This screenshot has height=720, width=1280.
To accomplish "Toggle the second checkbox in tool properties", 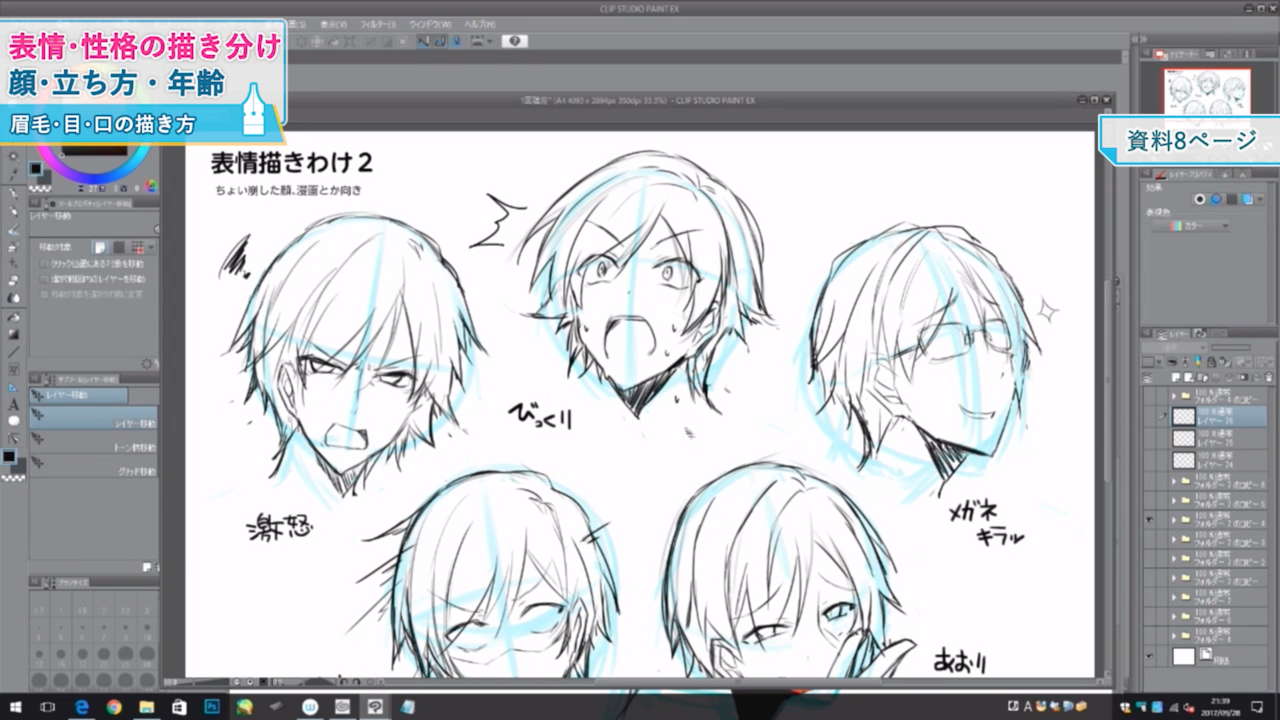I will click(44, 279).
